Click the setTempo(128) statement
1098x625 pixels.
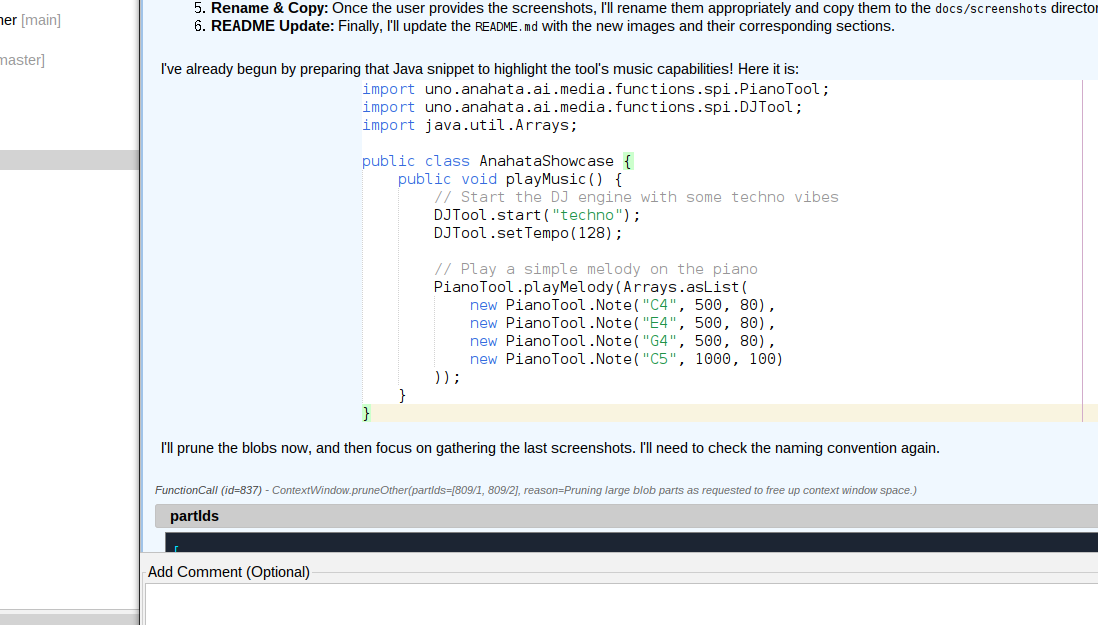pyautogui.click(x=525, y=232)
